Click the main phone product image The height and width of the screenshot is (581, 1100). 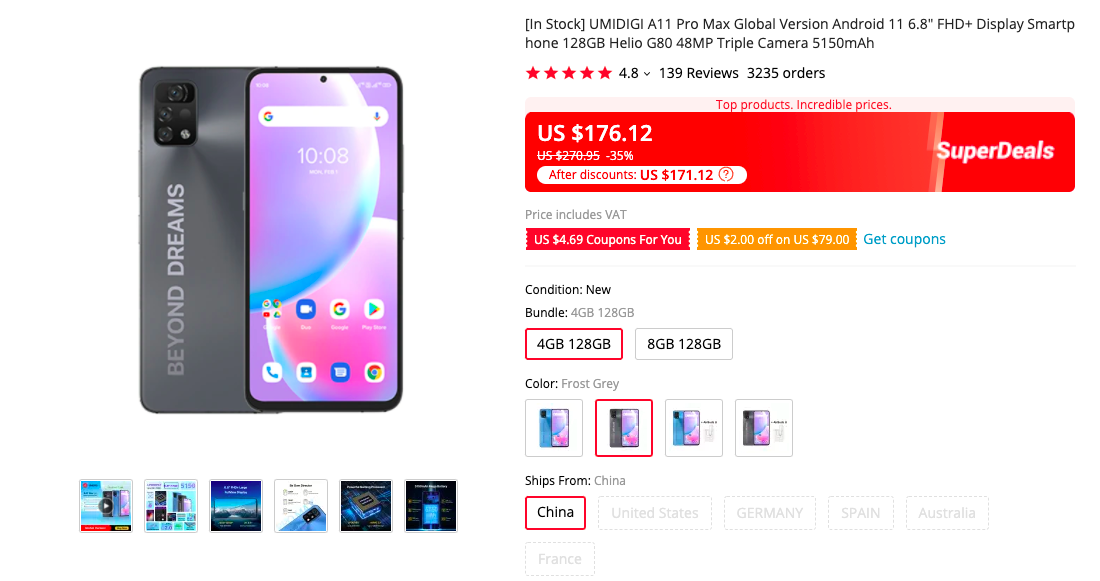pos(270,240)
